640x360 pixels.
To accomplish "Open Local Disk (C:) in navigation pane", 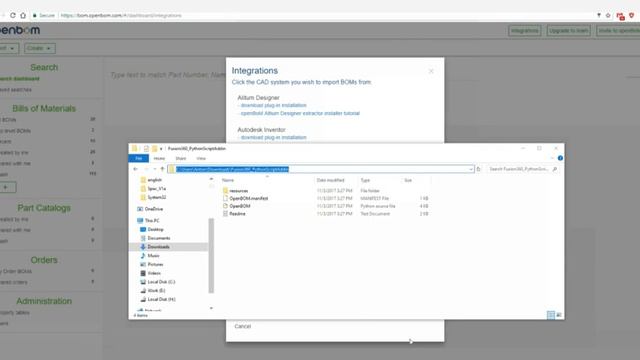I will point(161,282).
